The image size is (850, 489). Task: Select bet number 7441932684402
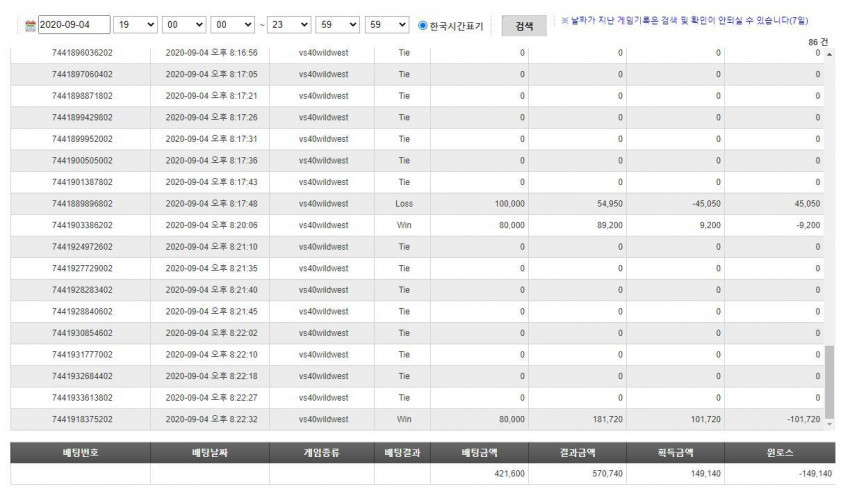(82, 376)
